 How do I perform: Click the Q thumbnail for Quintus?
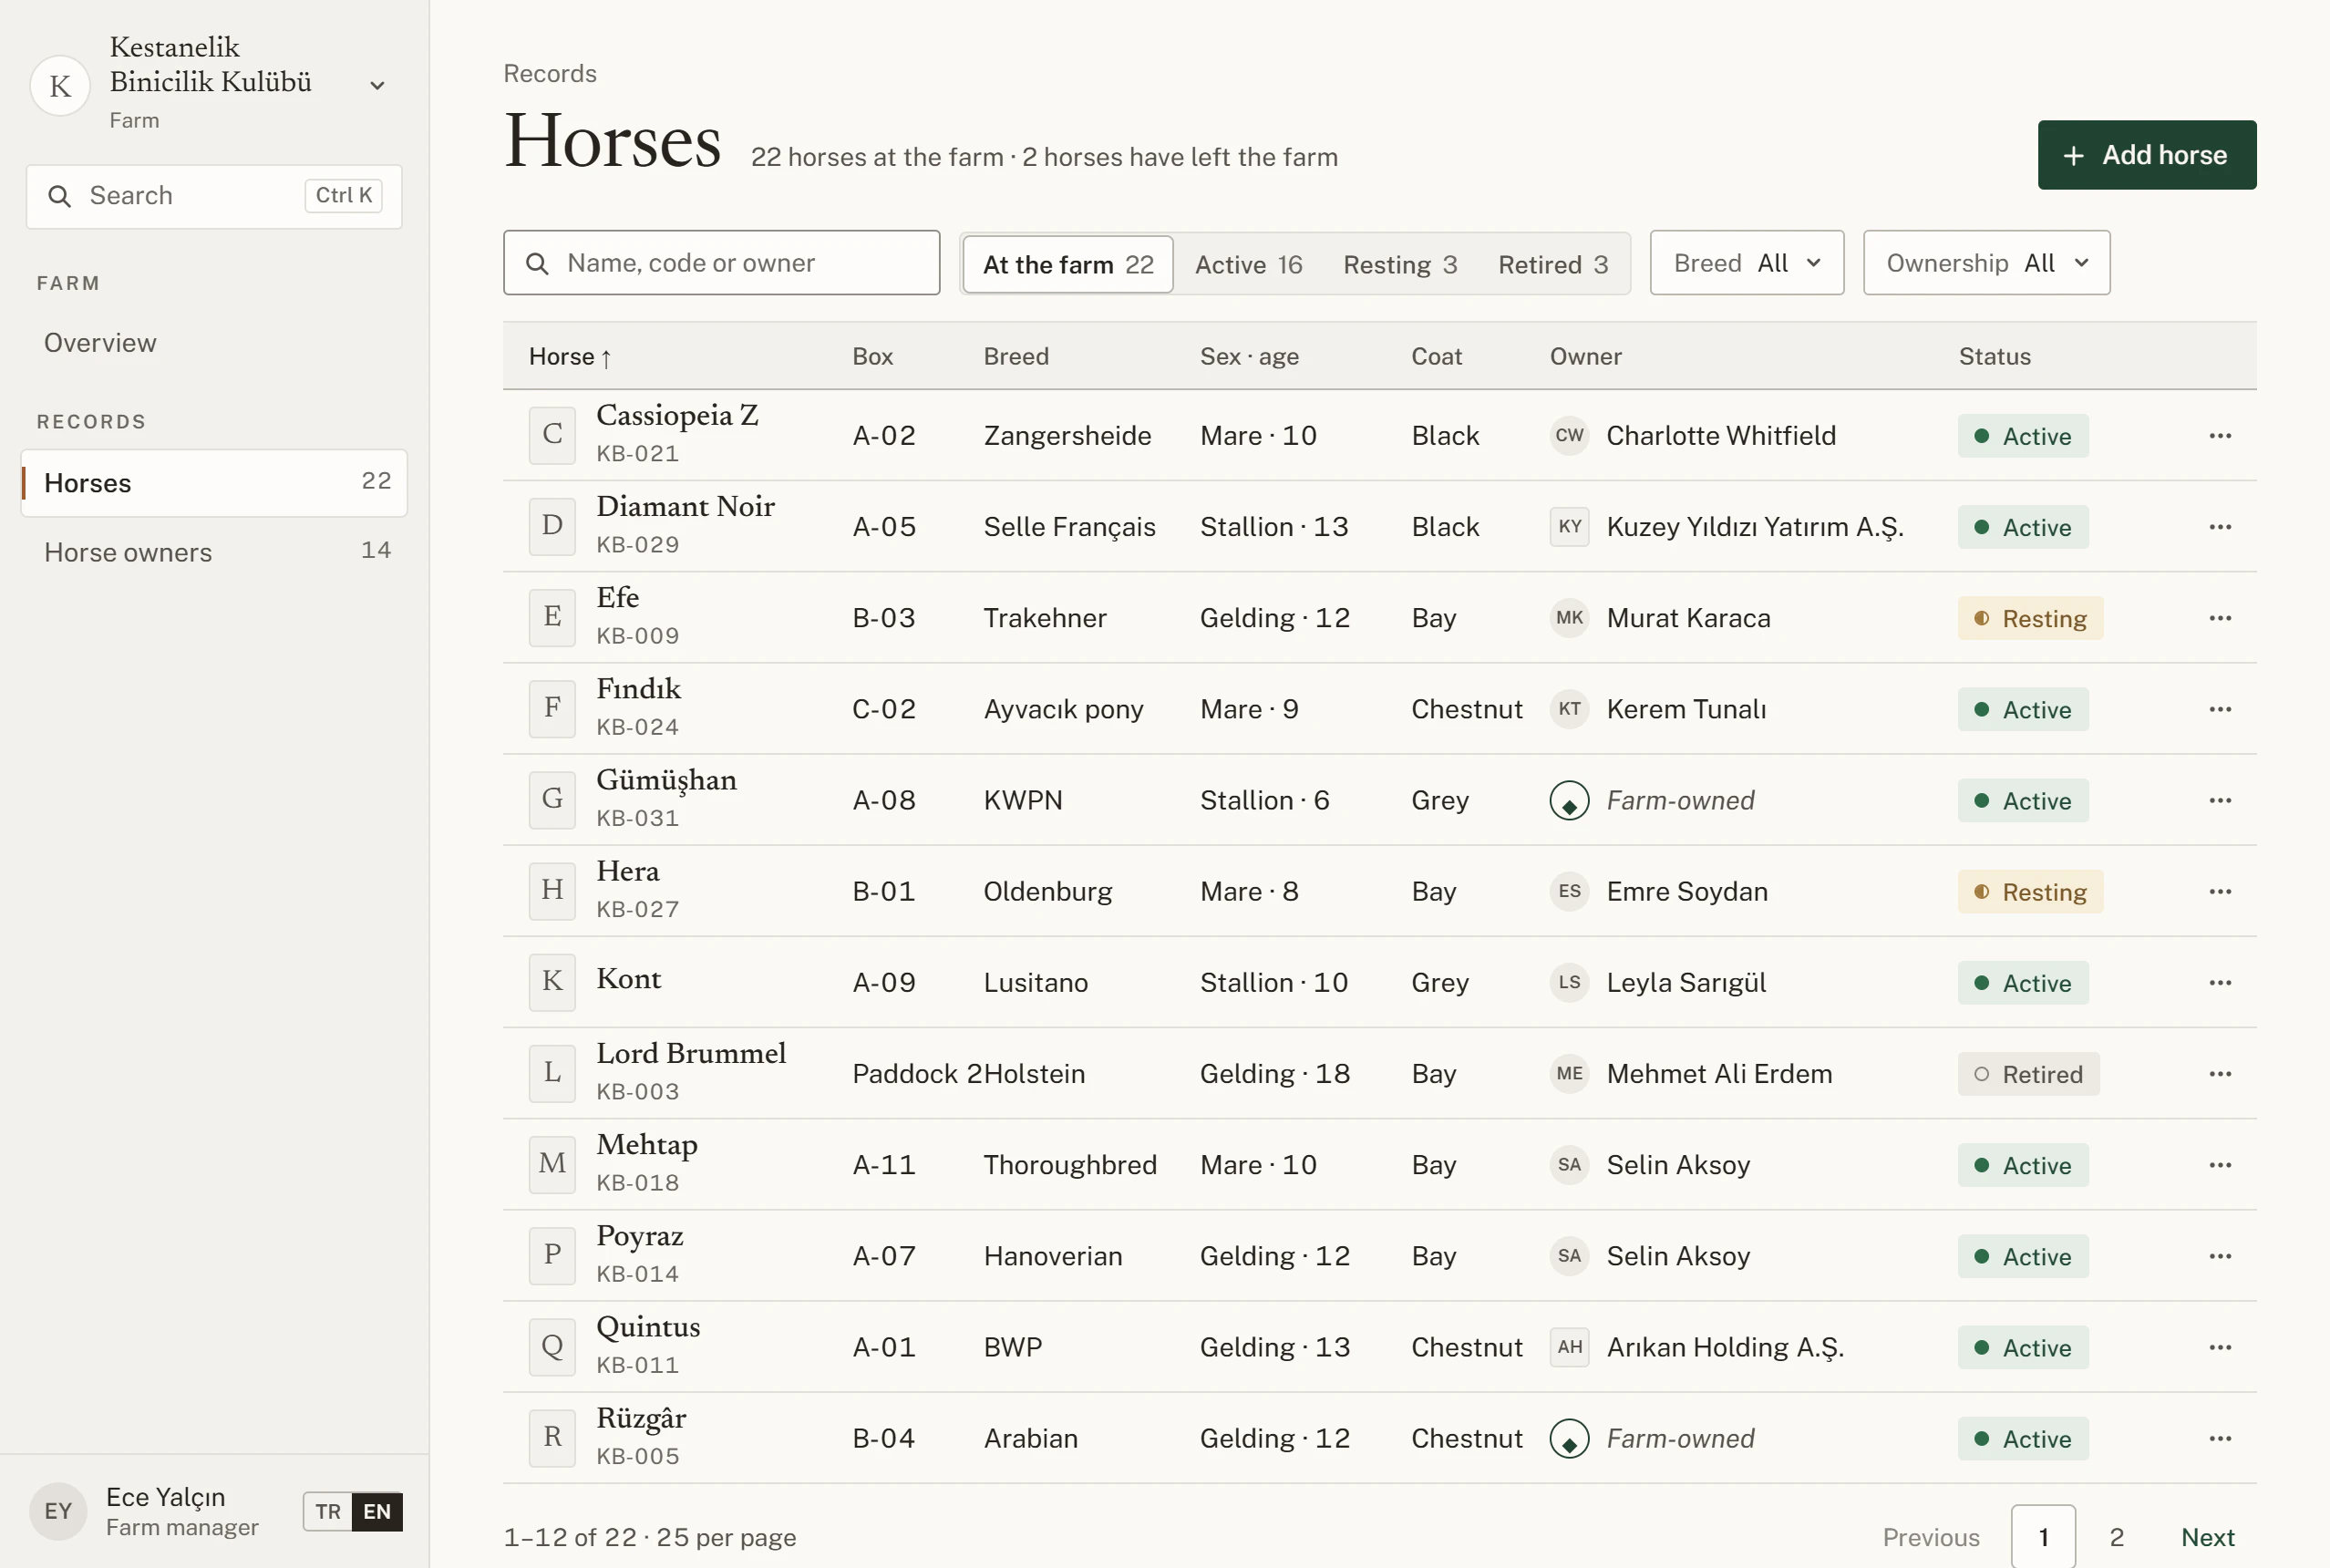click(552, 1347)
